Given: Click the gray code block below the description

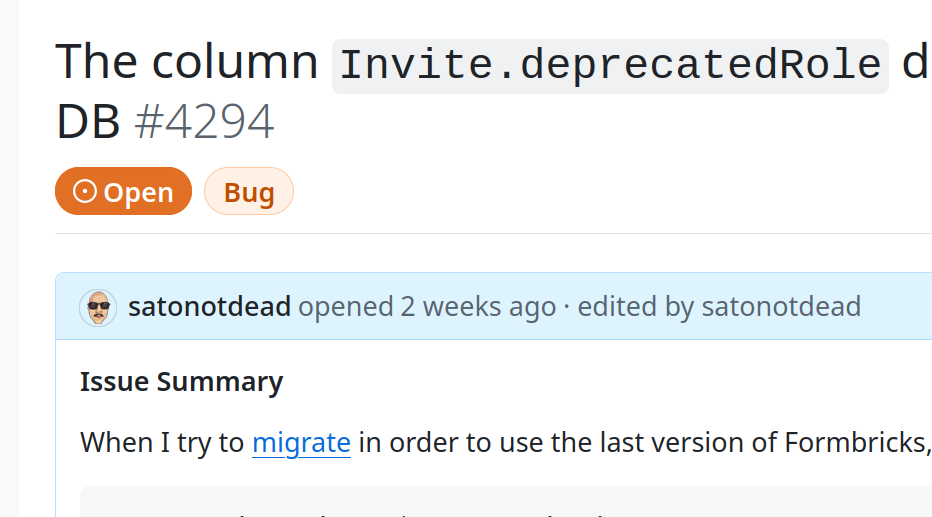Looking at the screenshot, I should tap(500, 503).
